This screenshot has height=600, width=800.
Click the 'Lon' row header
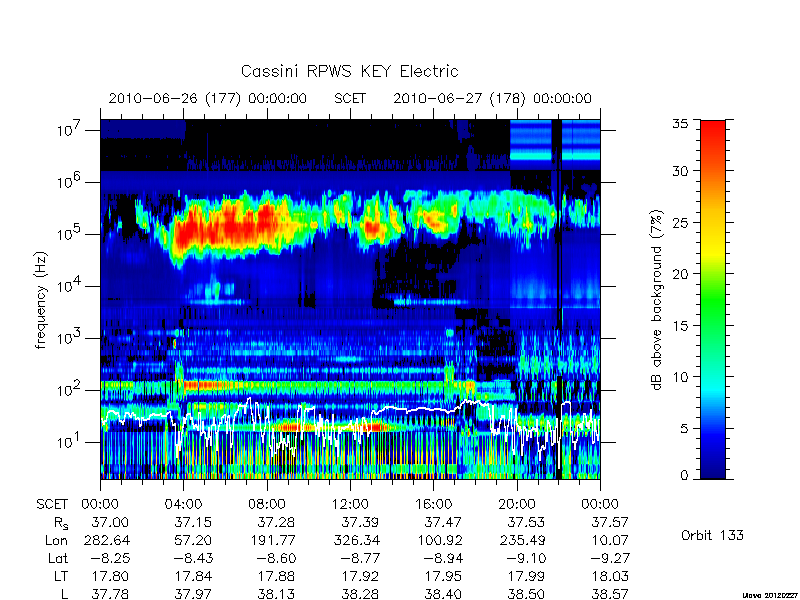(x=56, y=540)
